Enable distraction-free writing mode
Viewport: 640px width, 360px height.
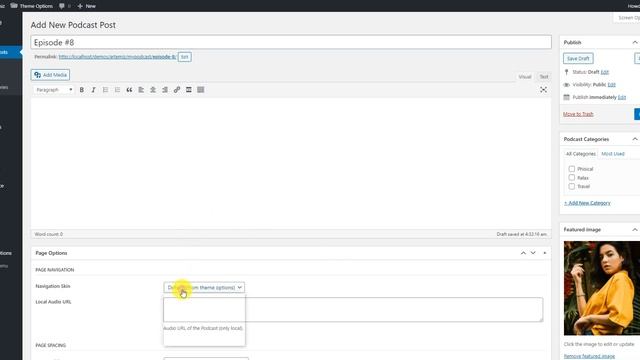(x=543, y=90)
